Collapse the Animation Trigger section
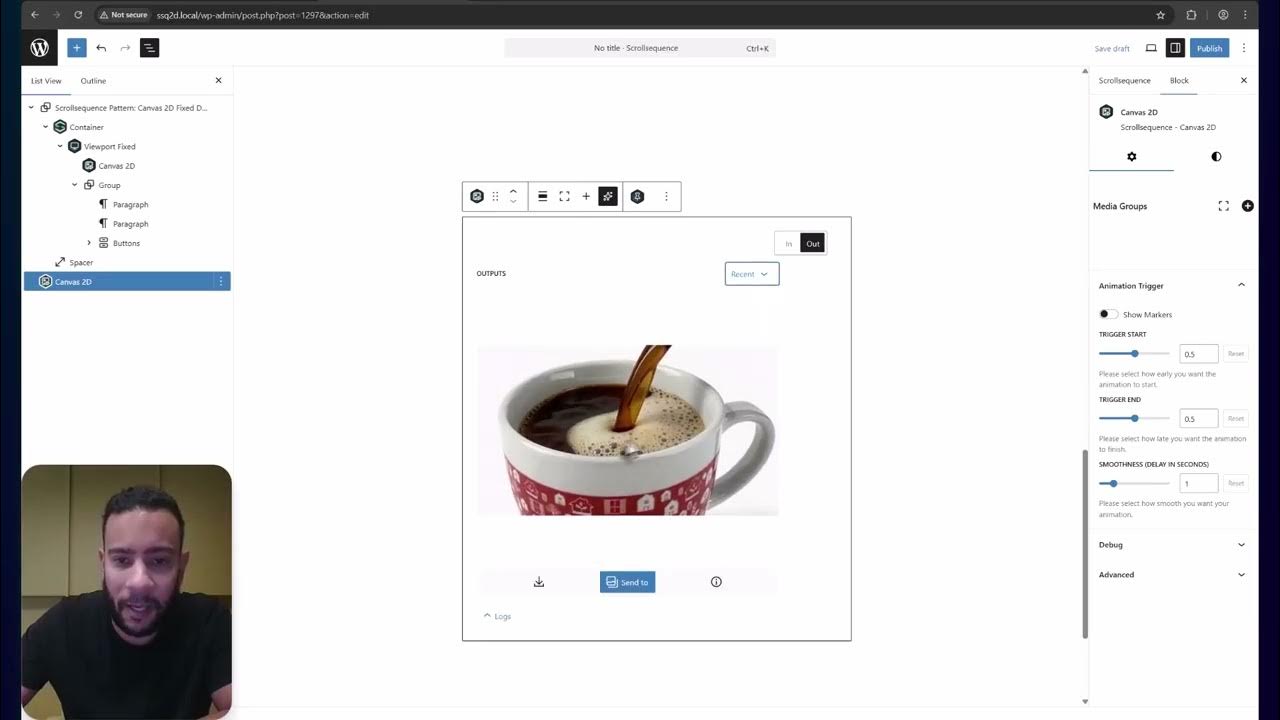1280x720 pixels. [1241, 285]
